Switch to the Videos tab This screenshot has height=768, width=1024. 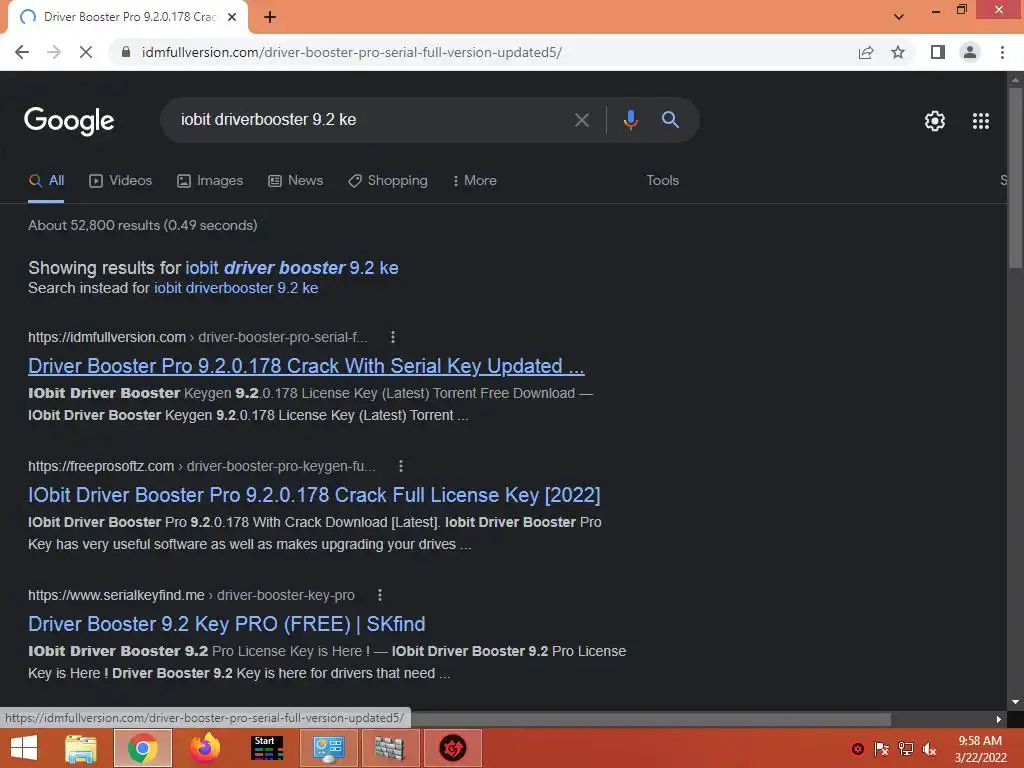coord(120,181)
